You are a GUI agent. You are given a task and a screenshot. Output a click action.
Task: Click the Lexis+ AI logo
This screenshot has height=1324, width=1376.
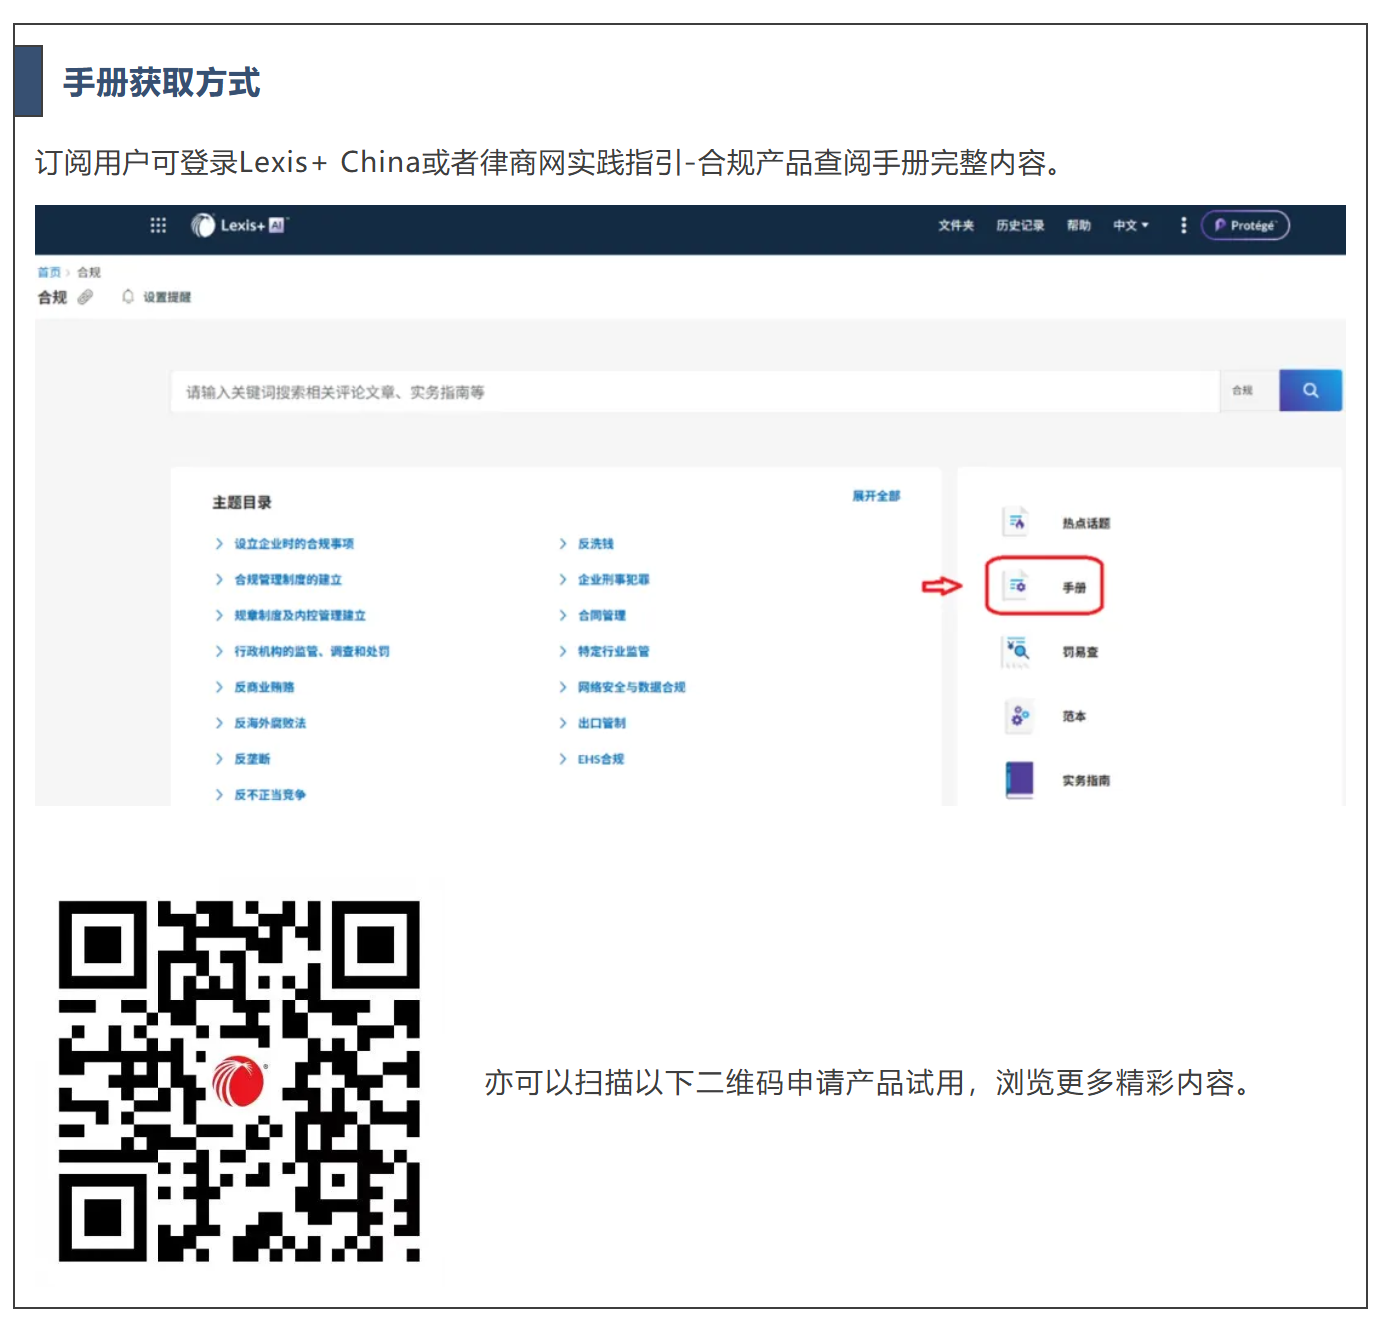(239, 225)
